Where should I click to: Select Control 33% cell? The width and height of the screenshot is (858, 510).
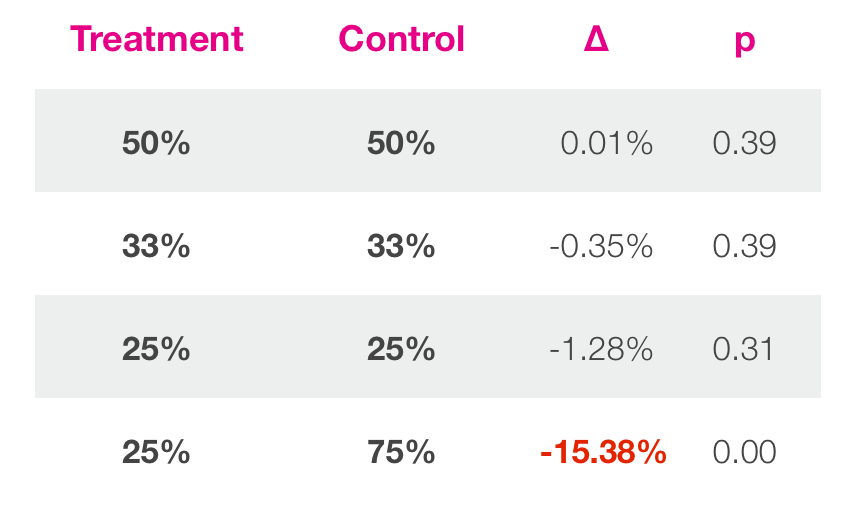[401, 246]
